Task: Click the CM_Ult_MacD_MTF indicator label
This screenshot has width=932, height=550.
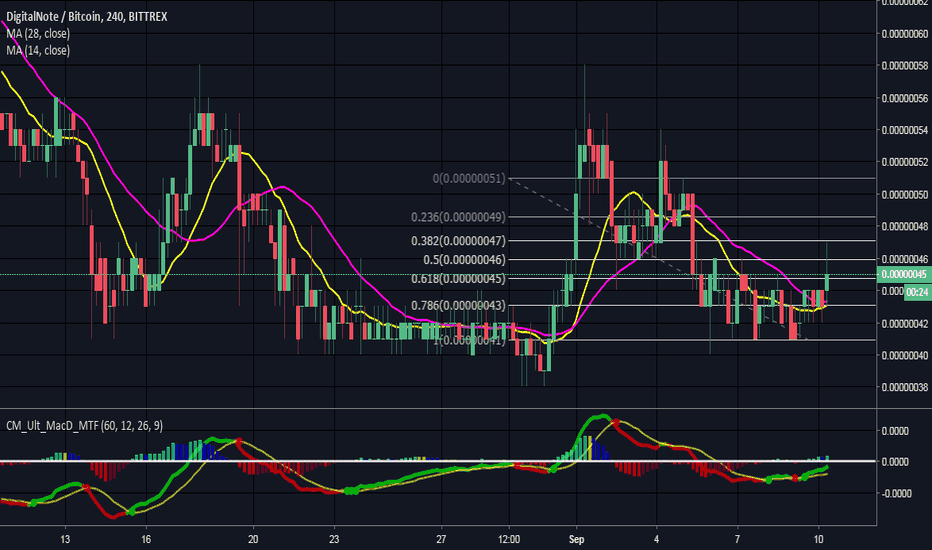Action: (84, 426)
